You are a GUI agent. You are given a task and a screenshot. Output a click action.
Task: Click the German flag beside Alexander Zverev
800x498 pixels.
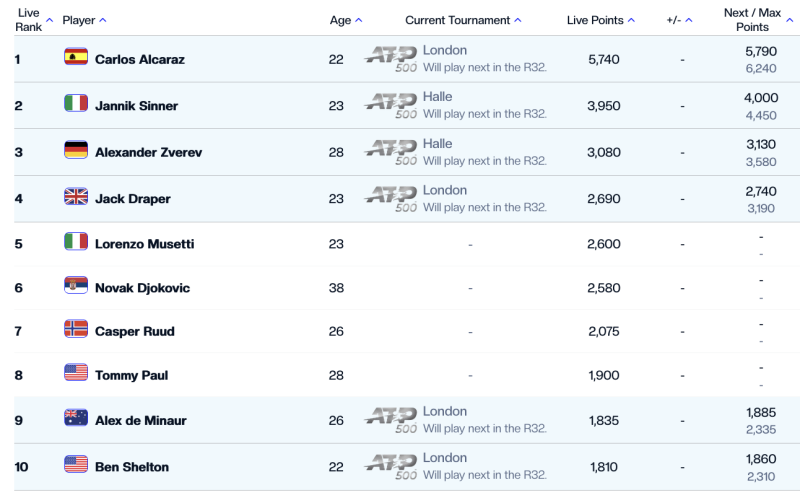point(76,150)
